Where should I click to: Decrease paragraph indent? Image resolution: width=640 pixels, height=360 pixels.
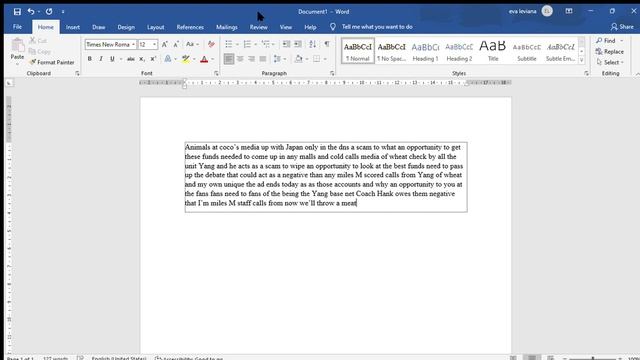[x=287, y=44]
